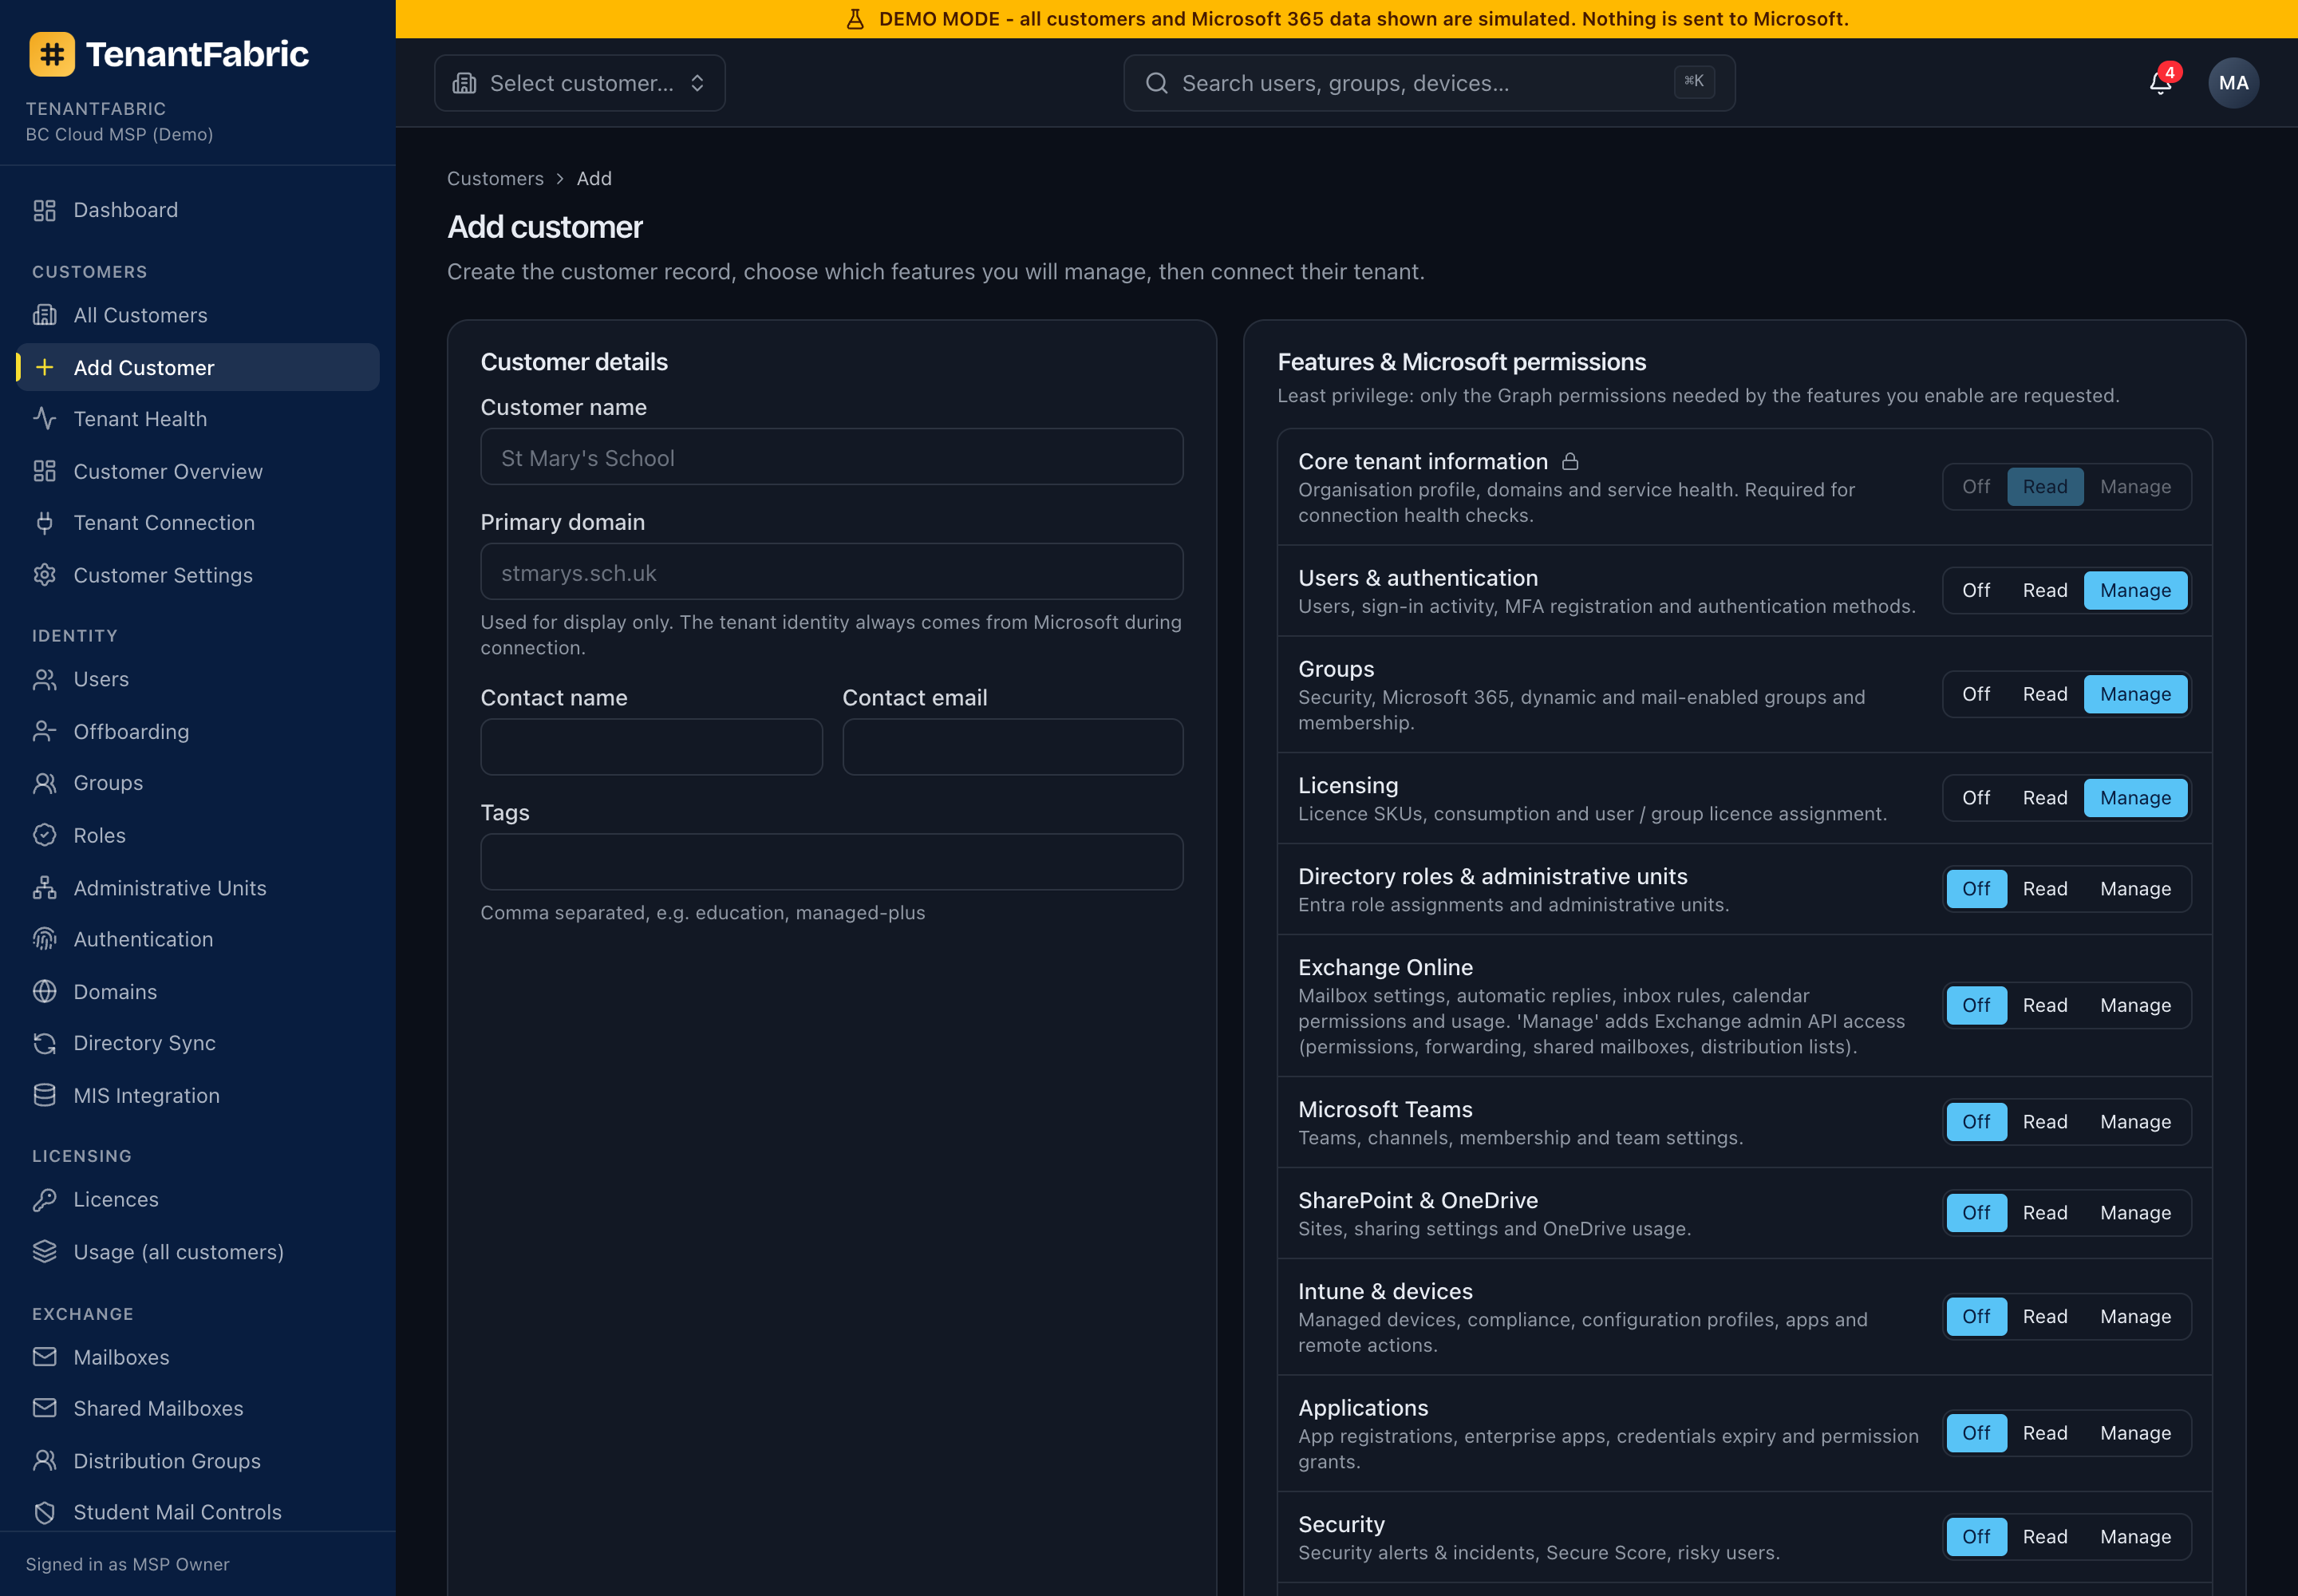Screen dimensions: 2298x1596
Task: Open Distribution Groups in sidebar
Action: click(198, 1461)
